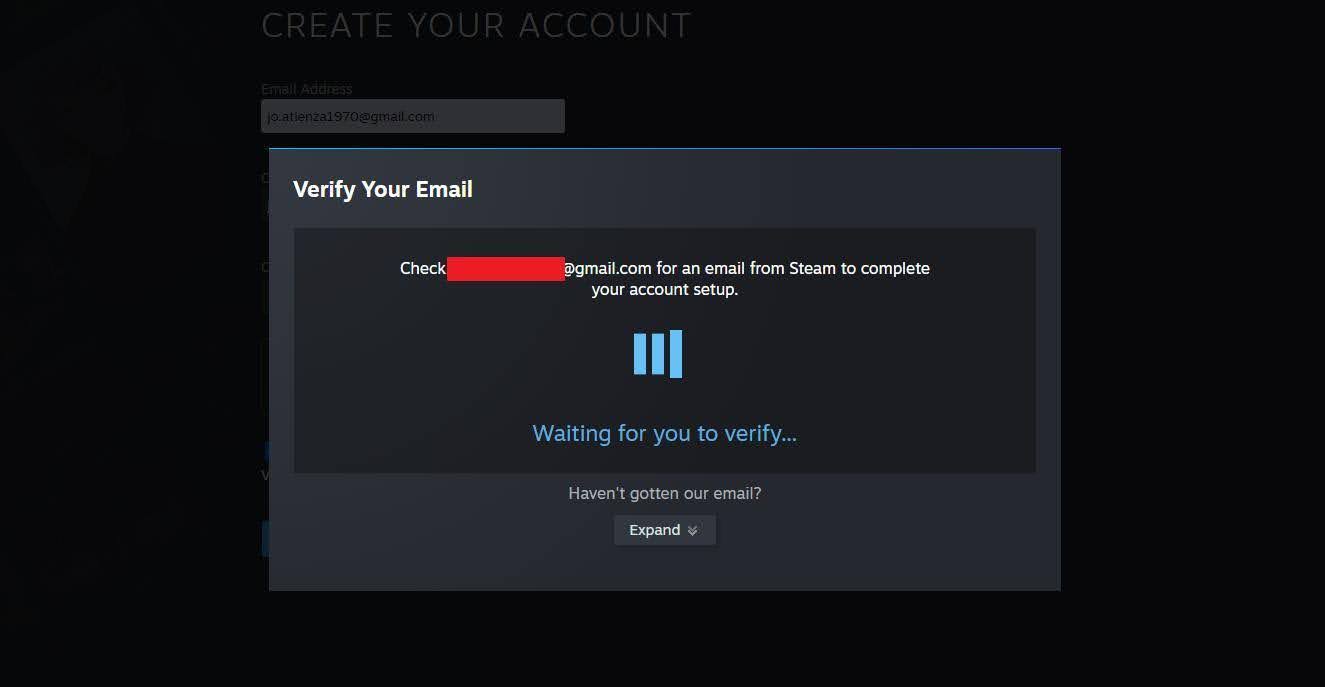Image resolution: width=1325 pixels, height=687 pixels.
Task: Click the 'CREATE YOUR ACCOUNT' heading
Action: [x=476, y=25]
